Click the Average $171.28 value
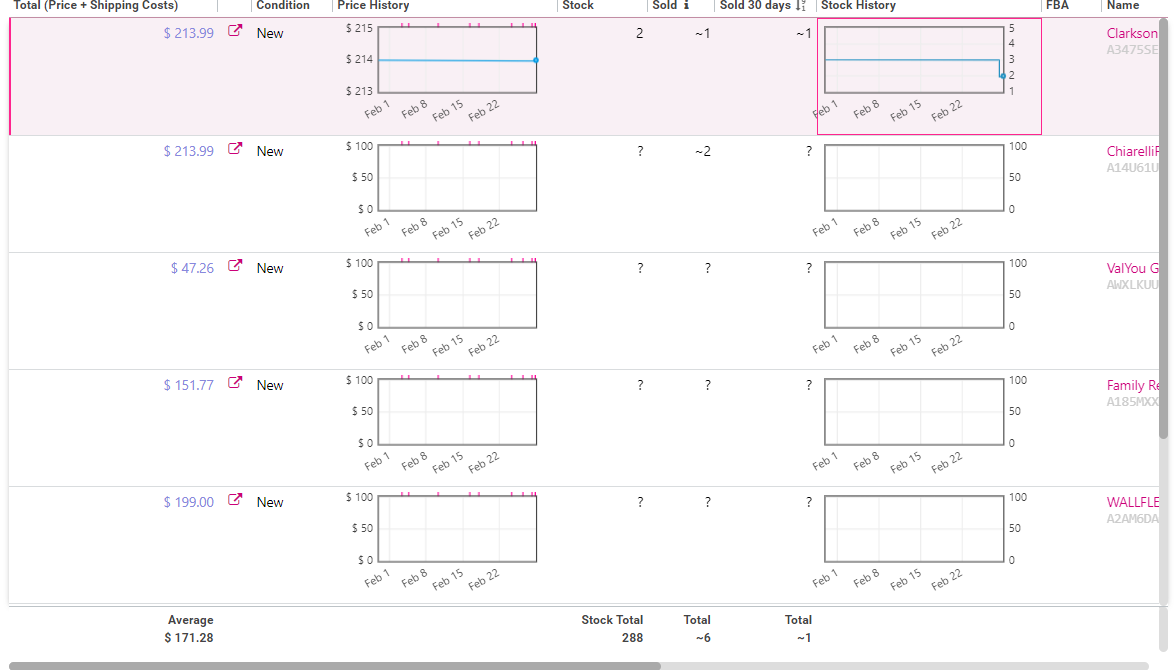The image size is (1174, 670). [x=189, y=638]
